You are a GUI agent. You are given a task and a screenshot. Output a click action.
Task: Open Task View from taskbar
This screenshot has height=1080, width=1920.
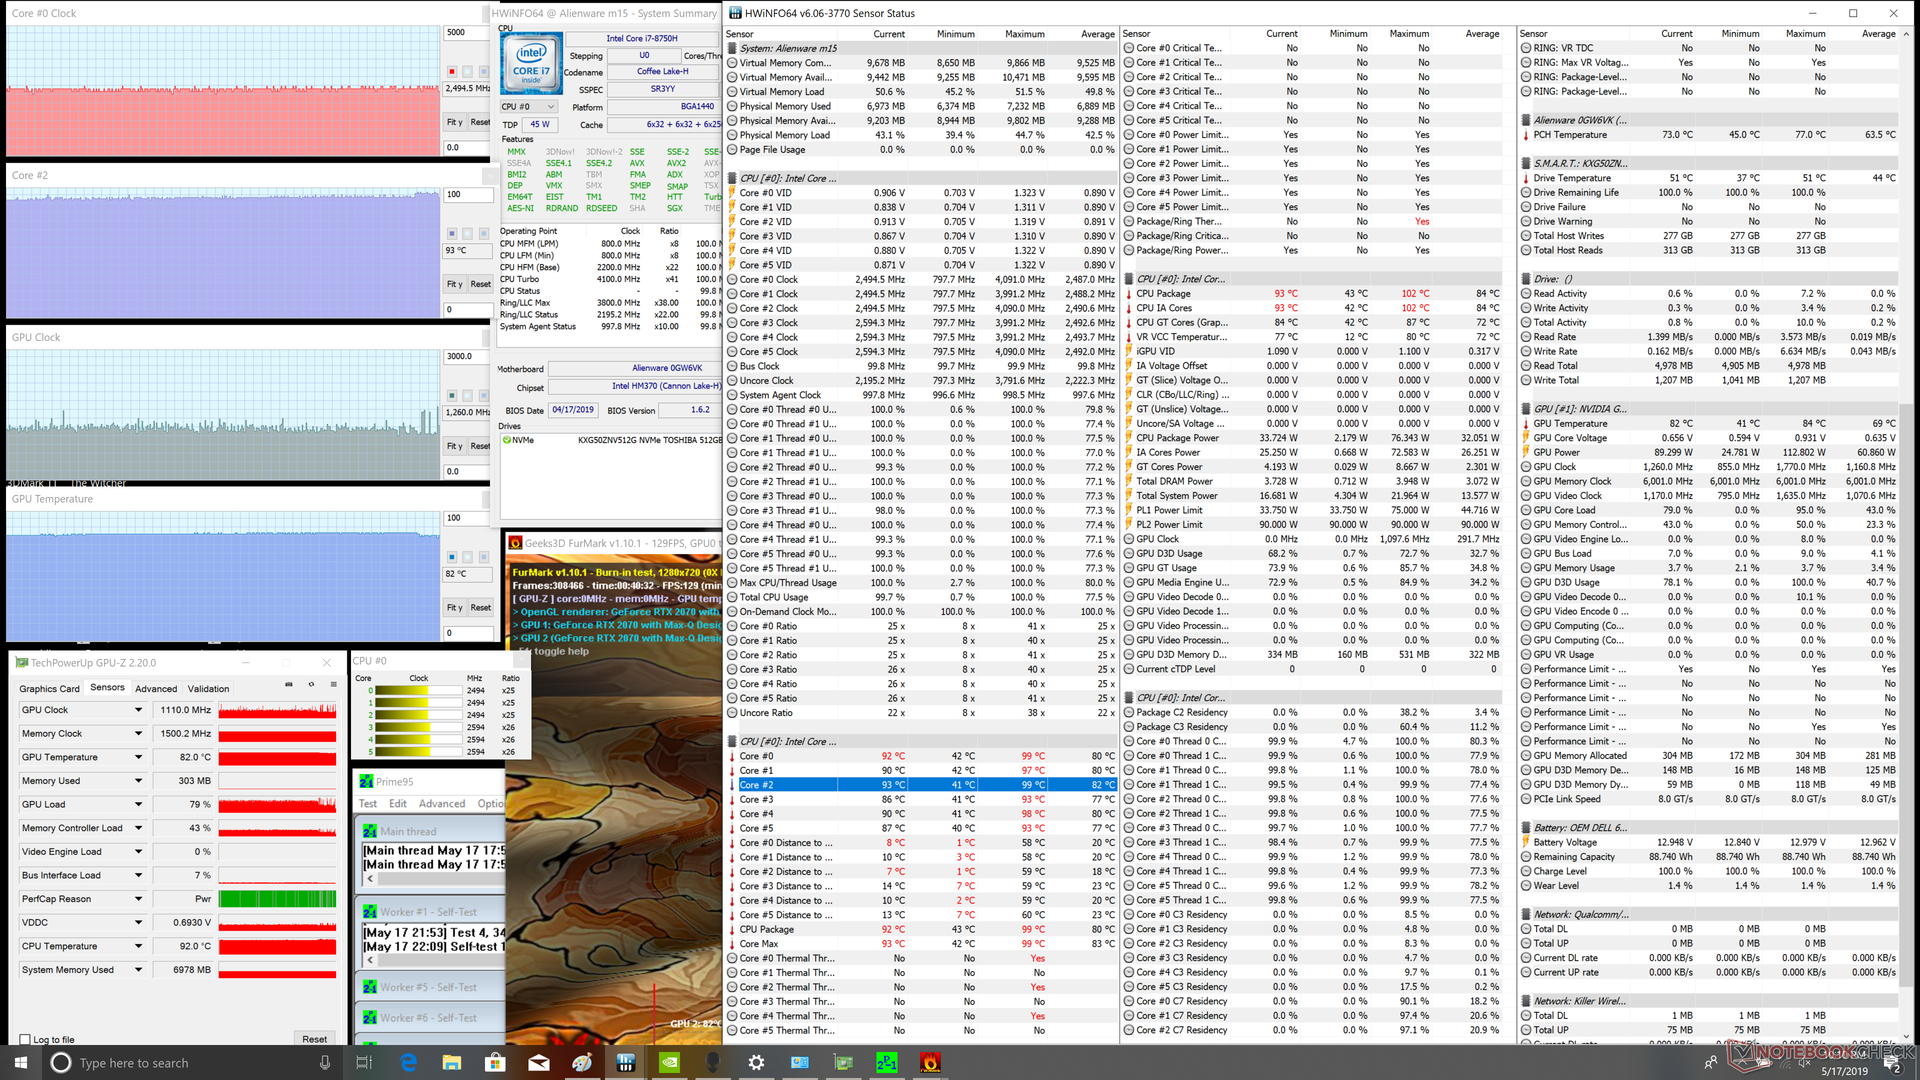[x=364, y=1062]
